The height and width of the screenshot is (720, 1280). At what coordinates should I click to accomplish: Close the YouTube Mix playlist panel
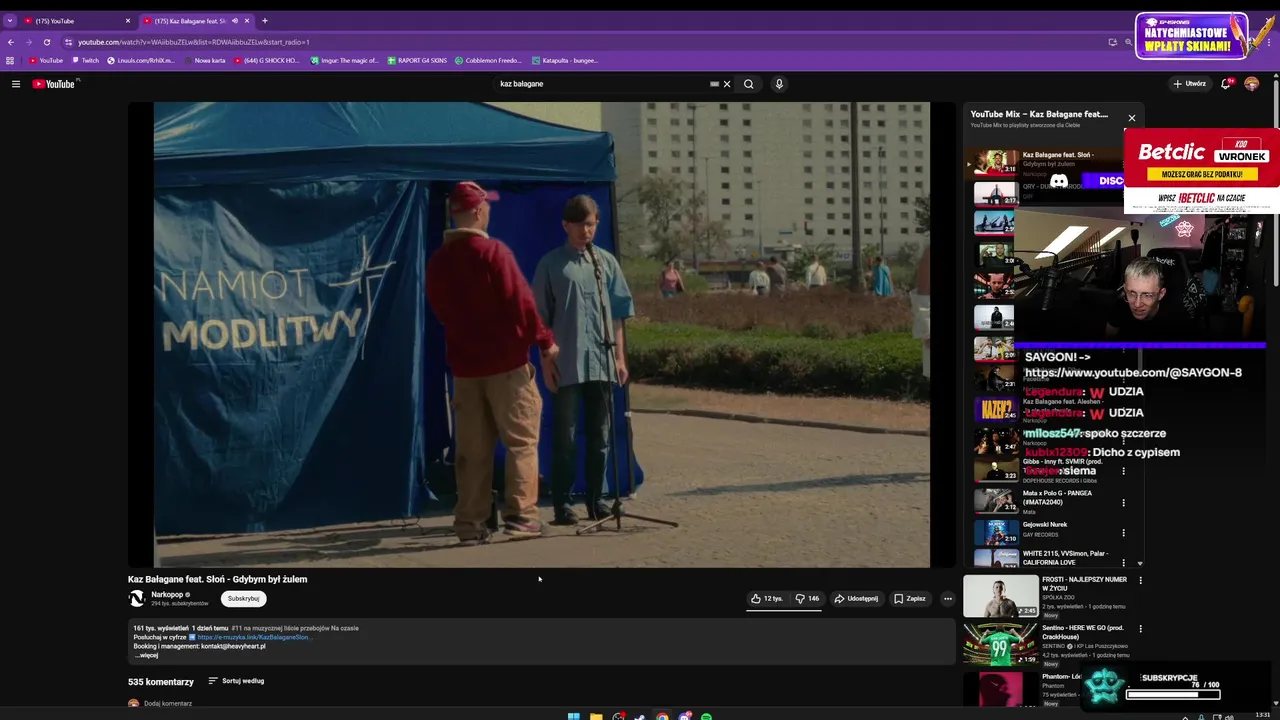click(1132, 118)
